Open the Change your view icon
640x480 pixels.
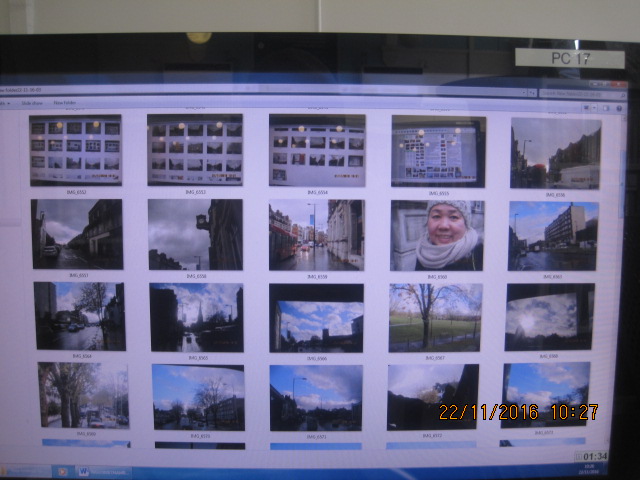coord(587,108)
